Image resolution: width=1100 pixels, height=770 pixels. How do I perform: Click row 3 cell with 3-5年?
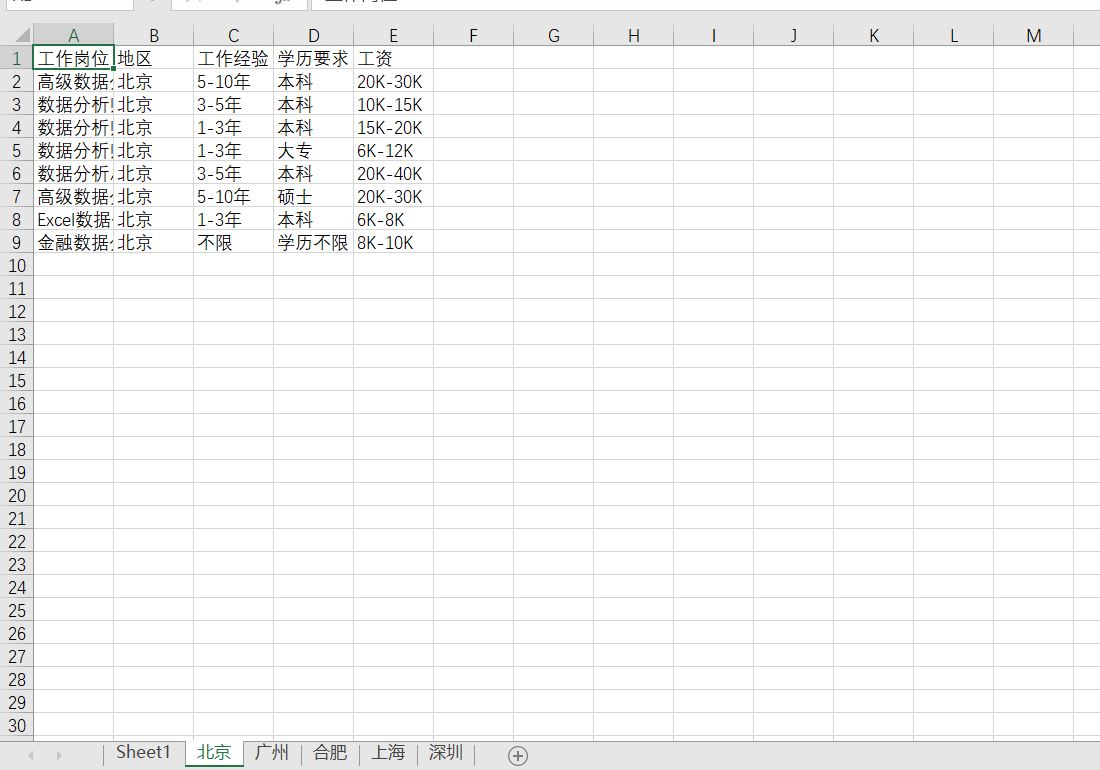(x=234, y=104)
